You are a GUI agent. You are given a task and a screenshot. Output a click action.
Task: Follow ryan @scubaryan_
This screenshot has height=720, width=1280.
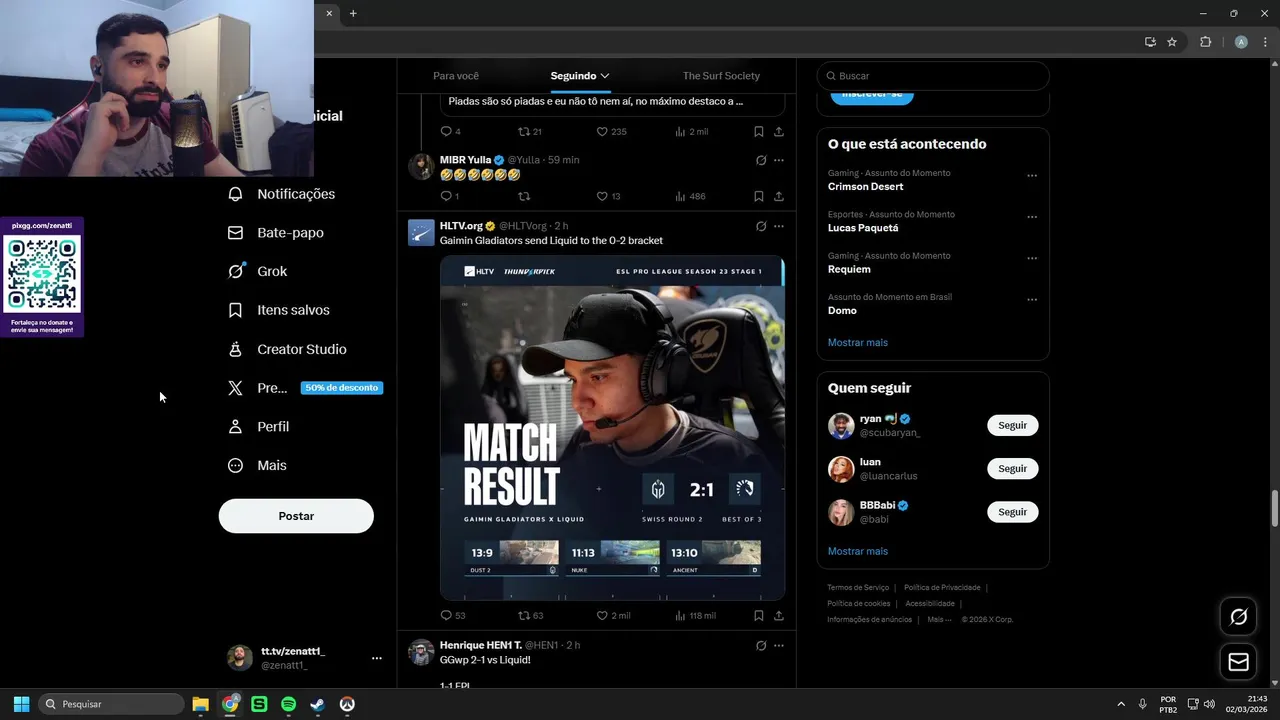[1012, 425]
